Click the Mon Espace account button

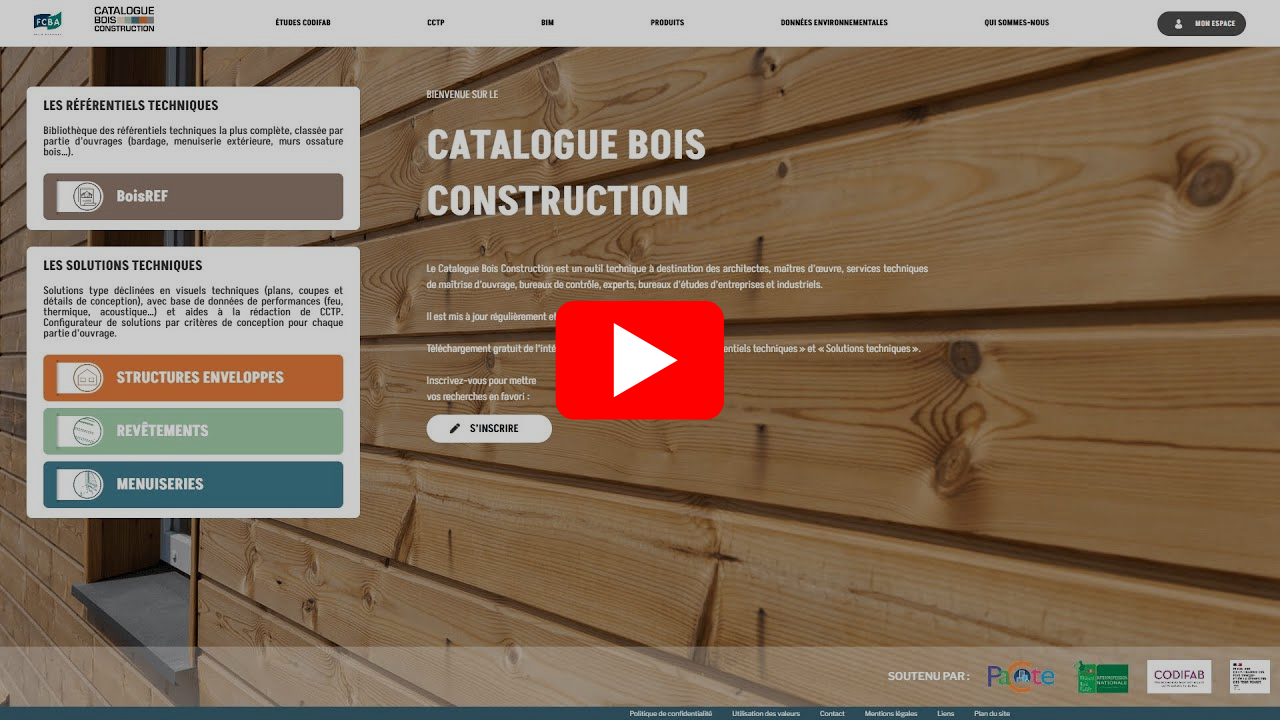click(1201, 23)
